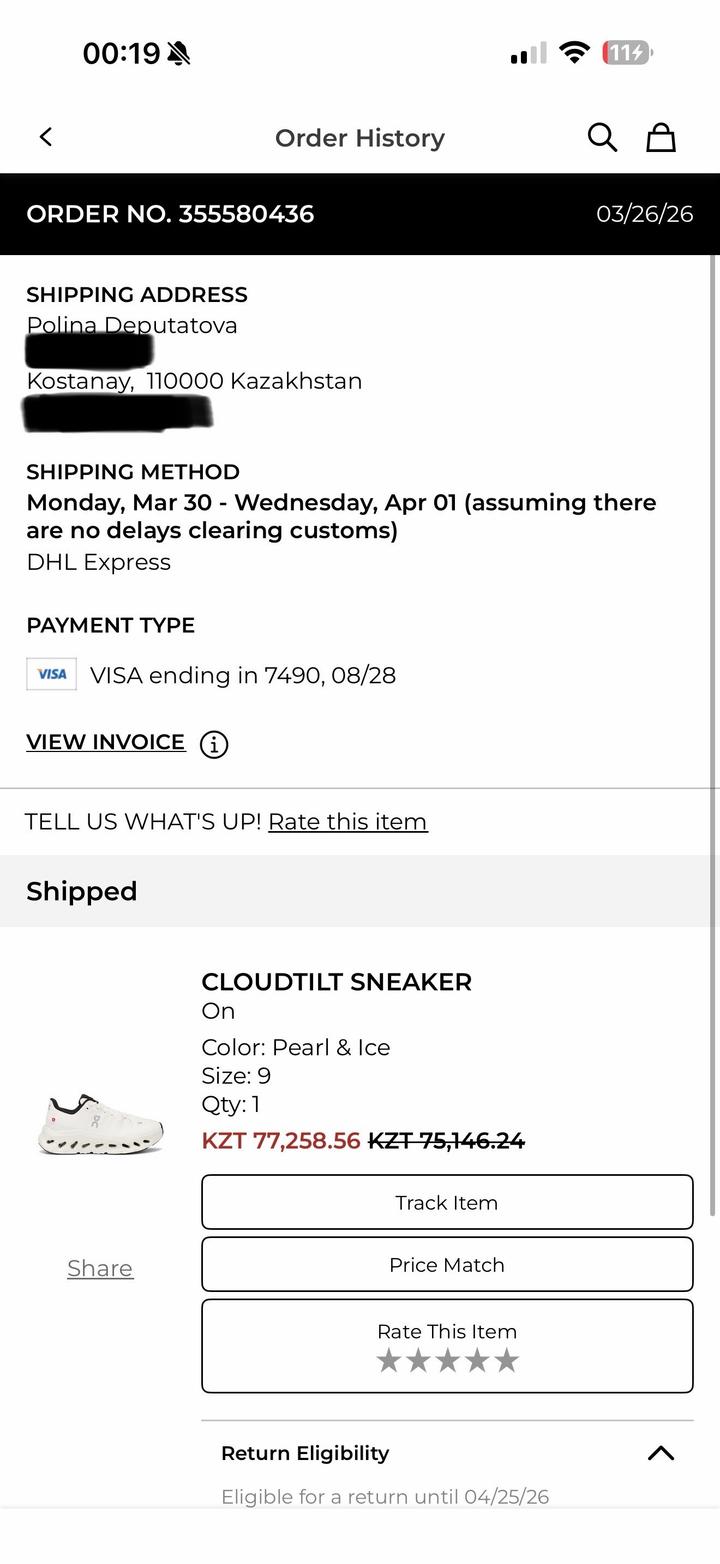
Task: Collapse the Return Eligibility section
Action: (x=661, y=1453)
